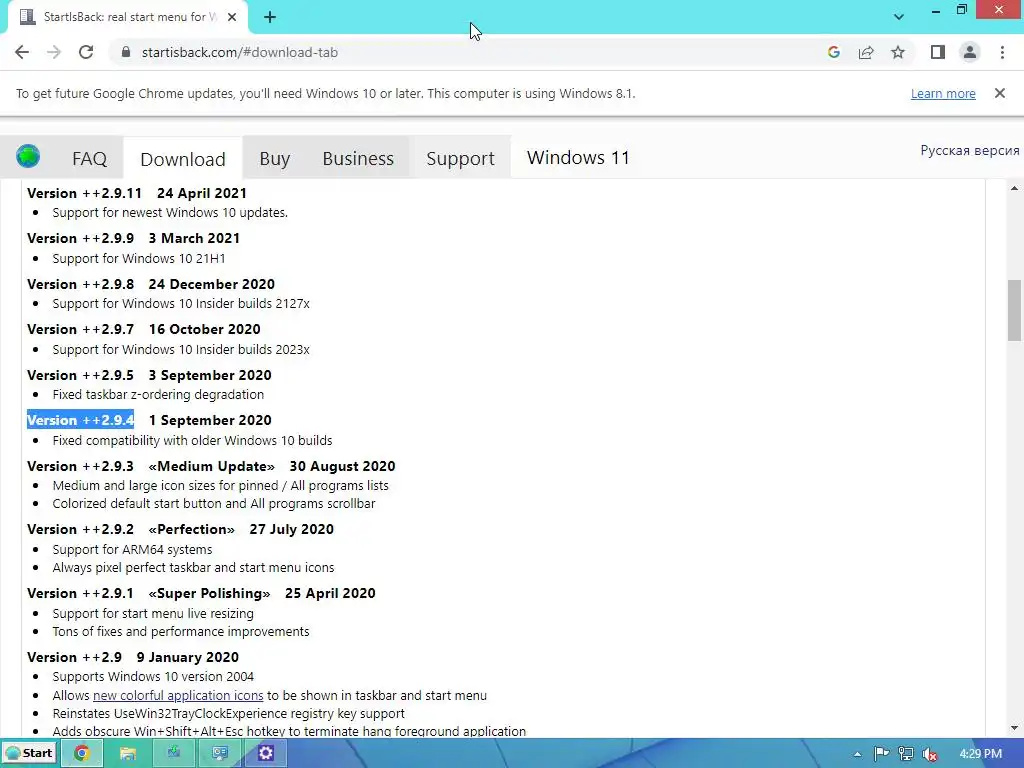
Task: Open the Business tab
Action: 358,159
